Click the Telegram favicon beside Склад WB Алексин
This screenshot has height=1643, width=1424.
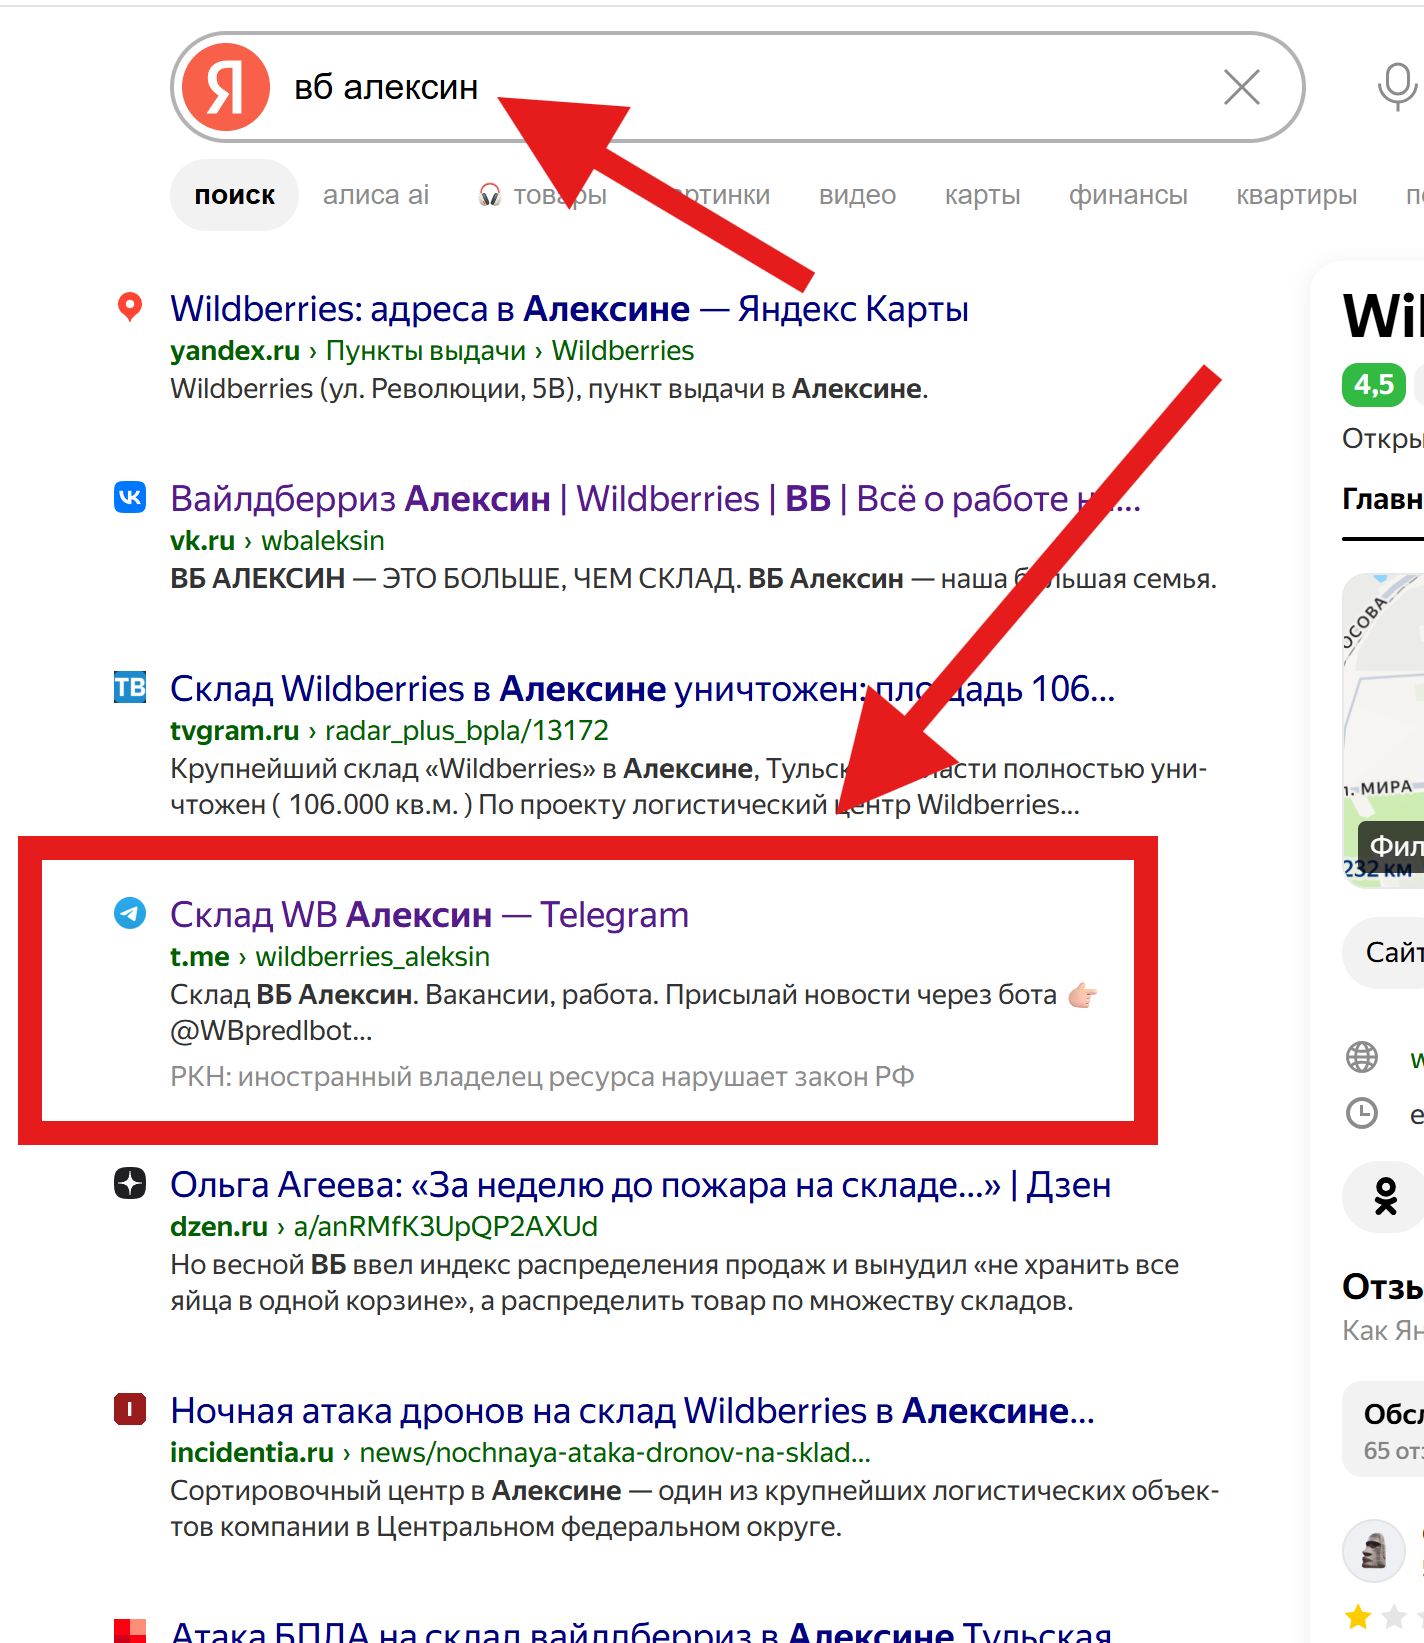[130, 913]
